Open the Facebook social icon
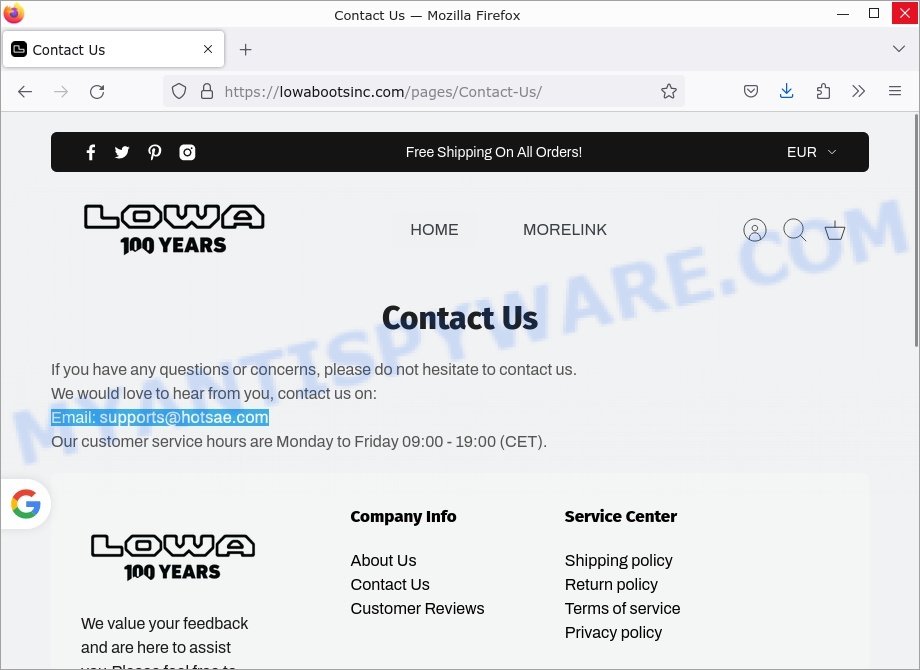The width and height of the screenshot is (920, 670). point(91,153)
